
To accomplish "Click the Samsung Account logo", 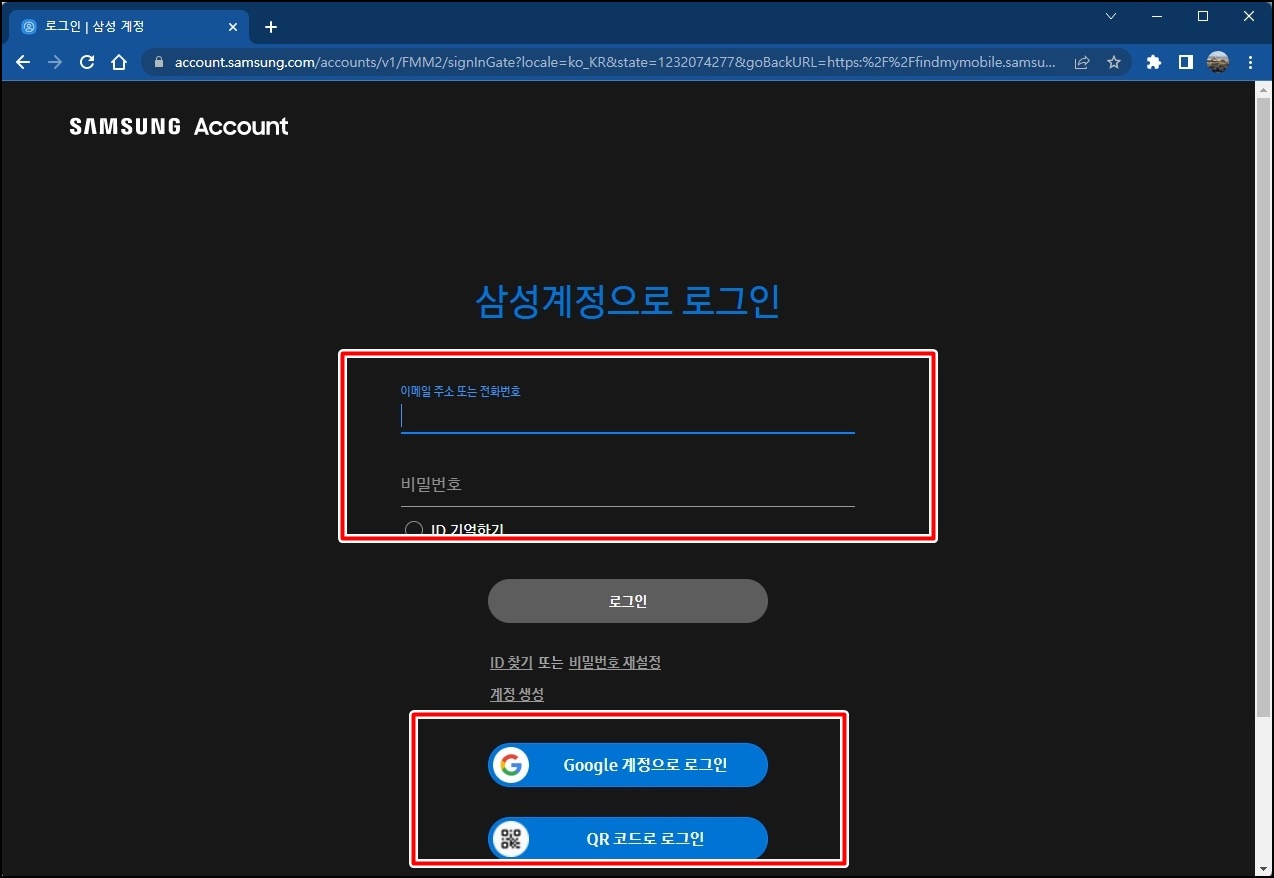I will [179, 126].
